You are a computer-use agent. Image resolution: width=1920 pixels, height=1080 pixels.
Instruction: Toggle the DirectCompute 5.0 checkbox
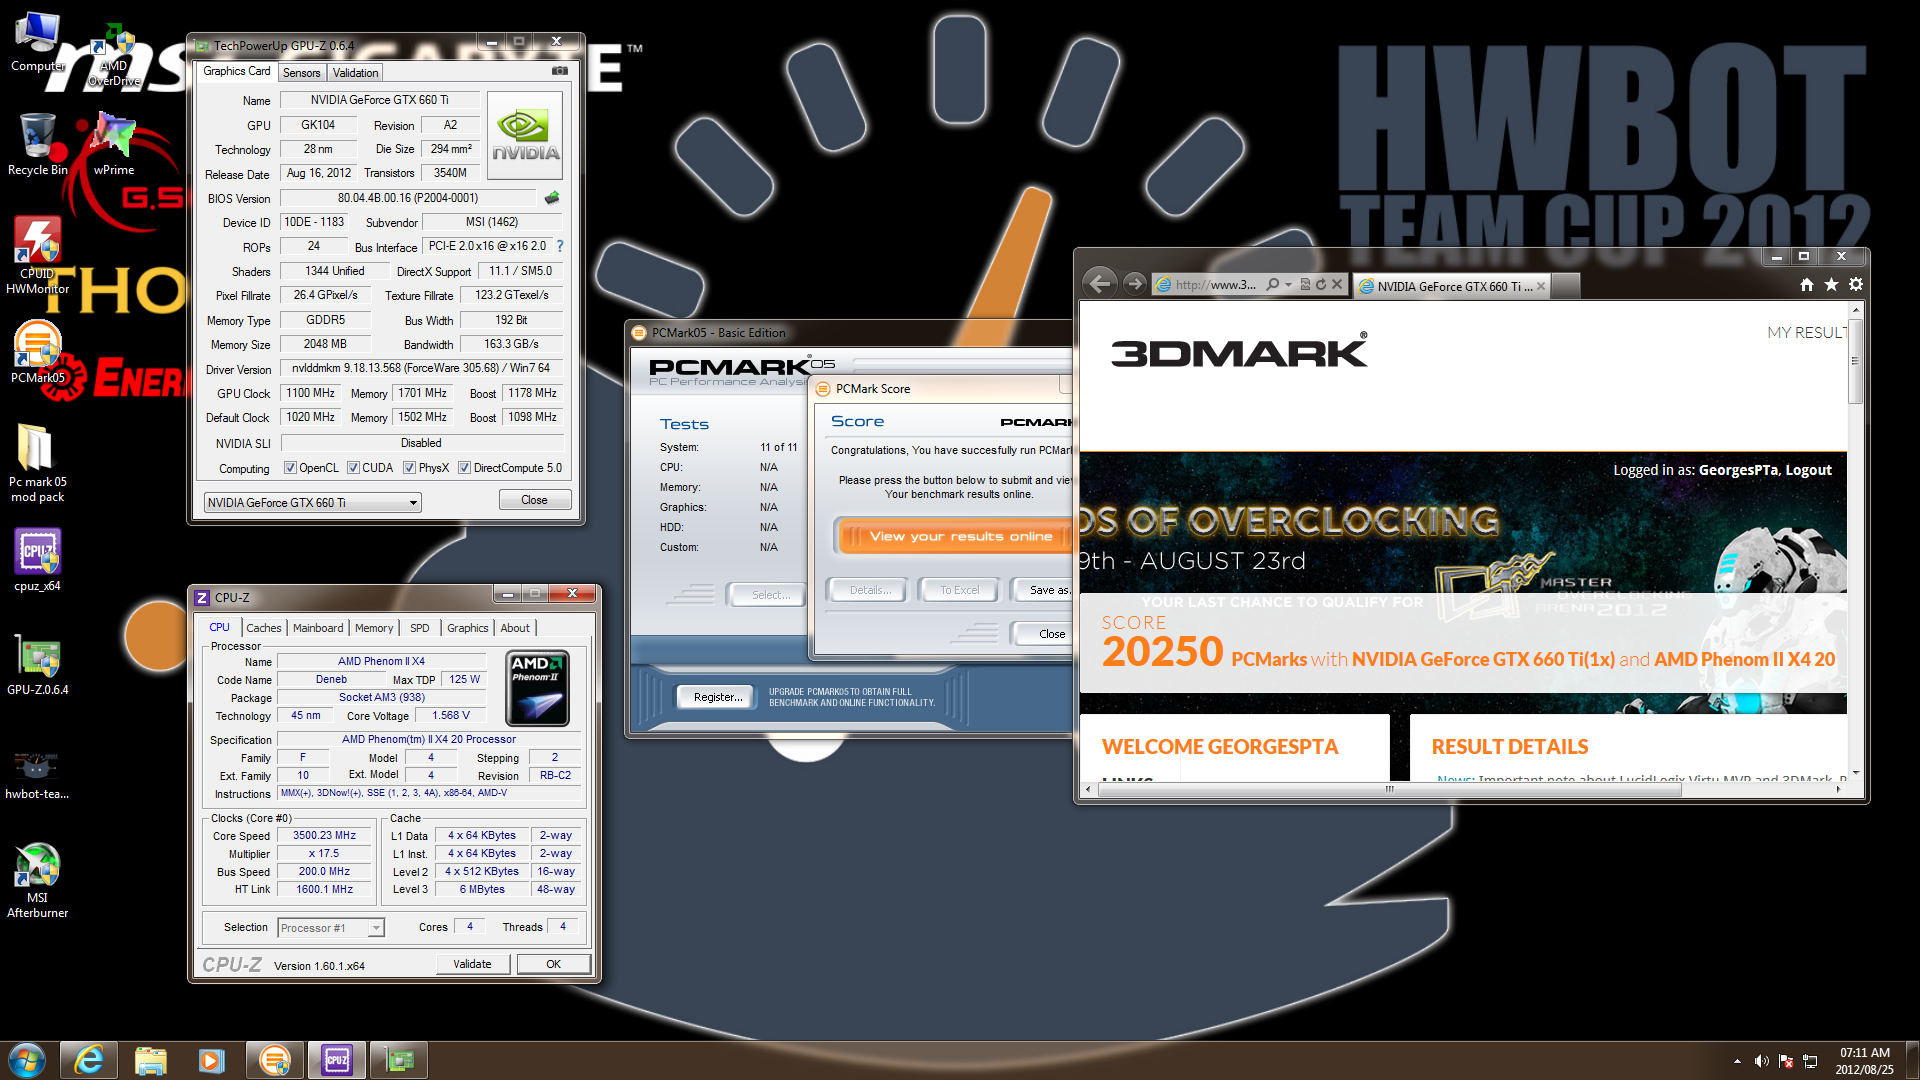pyautogui.click(x=464, y=468)
